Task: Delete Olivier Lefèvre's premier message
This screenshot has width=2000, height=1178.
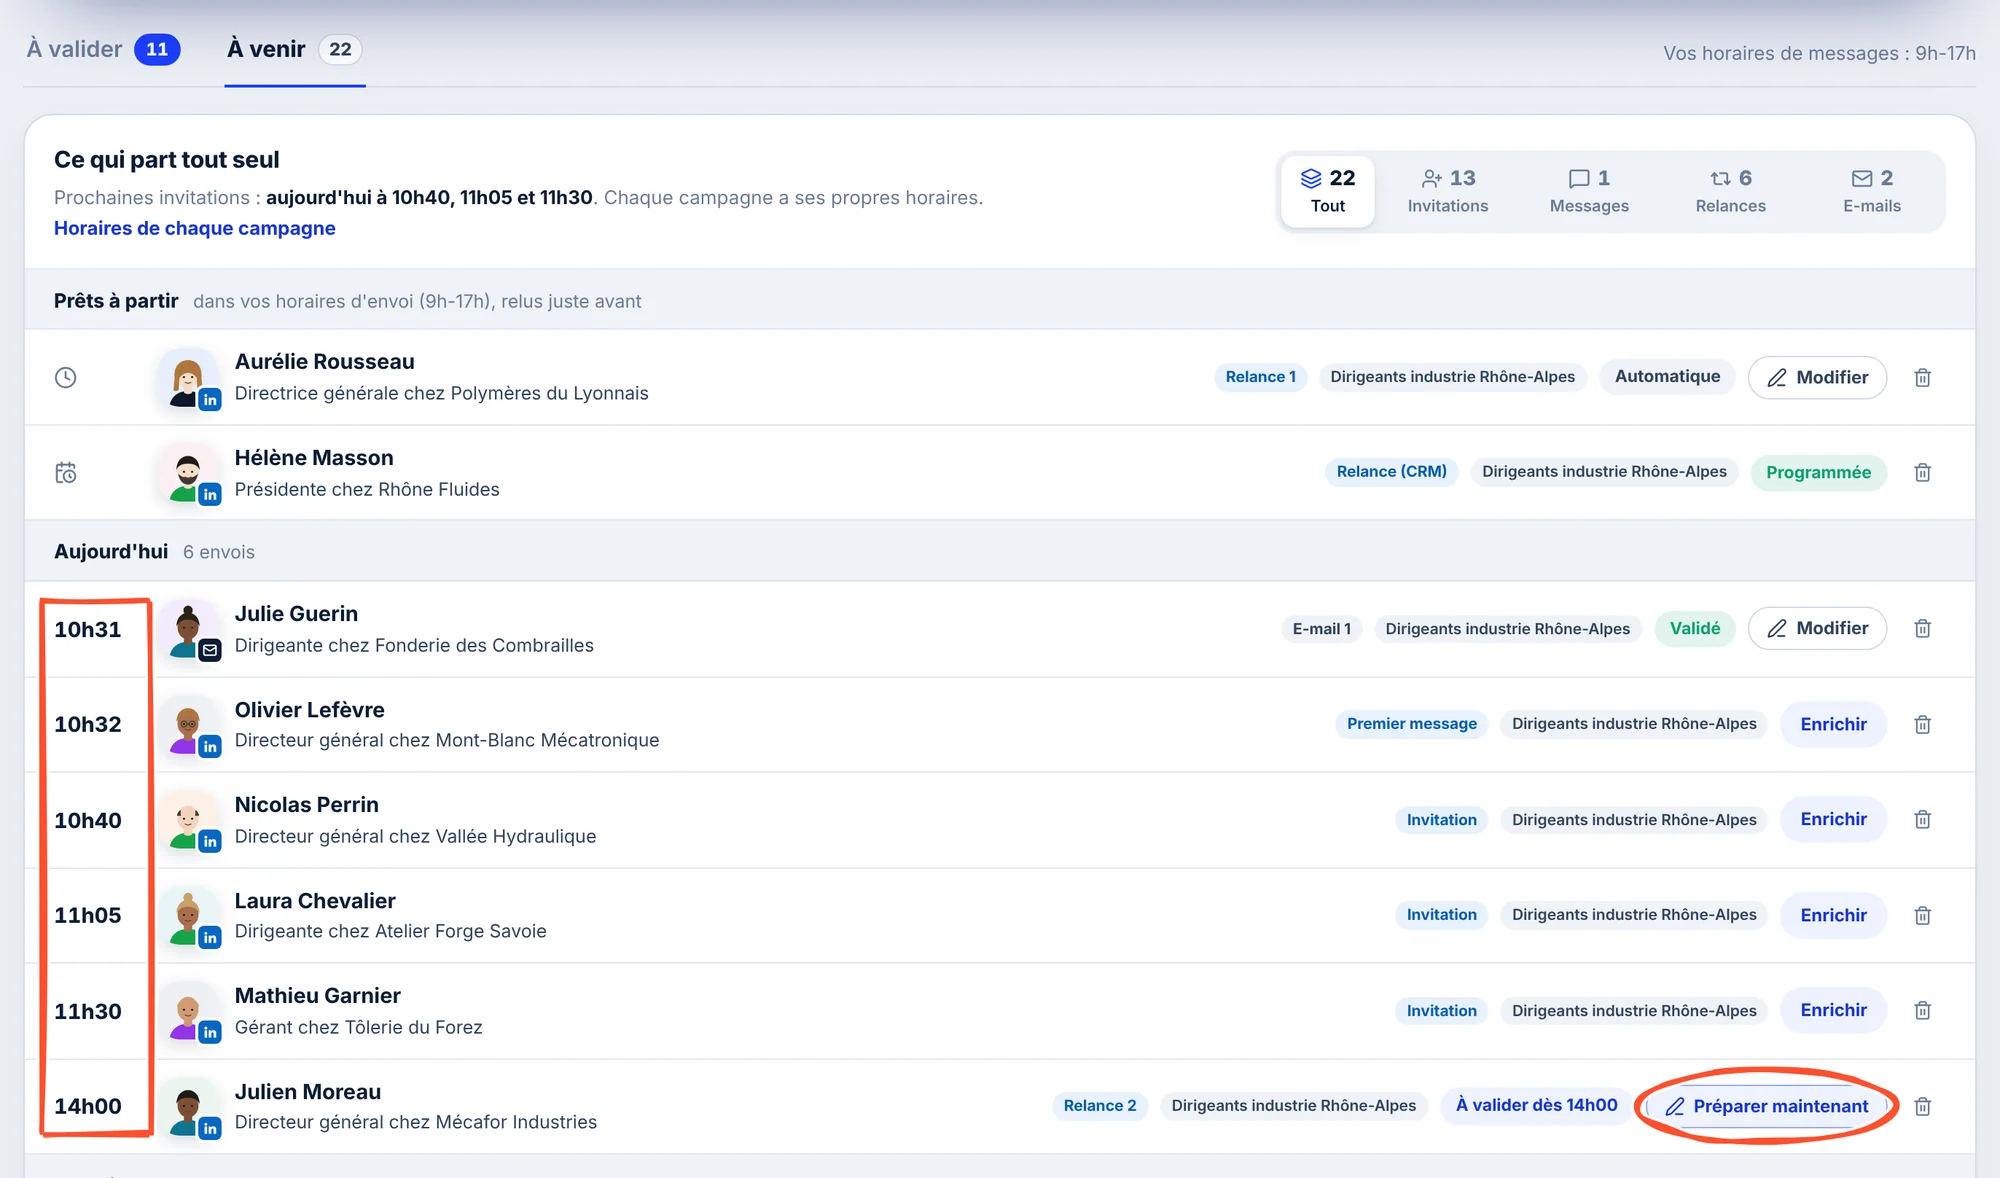Action: click(1922, 725)
